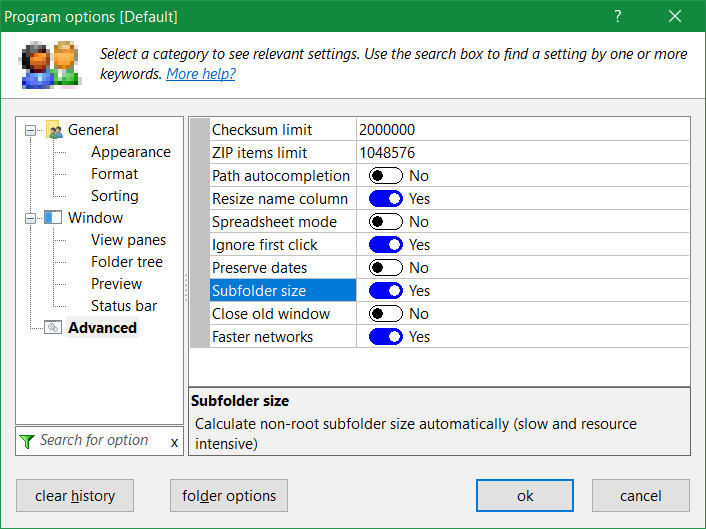The height and width of the screenshot is (529, 706).
Task: Turn off Resize name column toggle
Action: [x=386, y=199]
